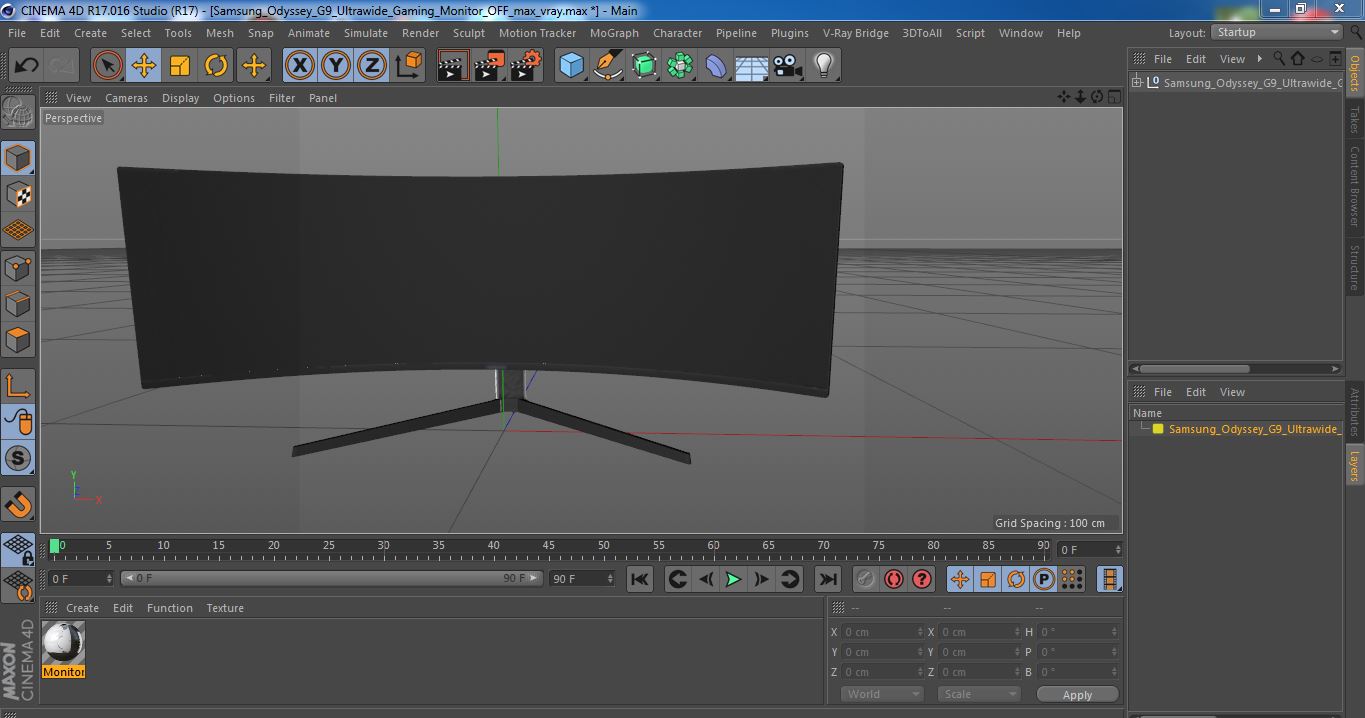
Task: Toggle the X axis lock
Action: [x=299, y=66]
